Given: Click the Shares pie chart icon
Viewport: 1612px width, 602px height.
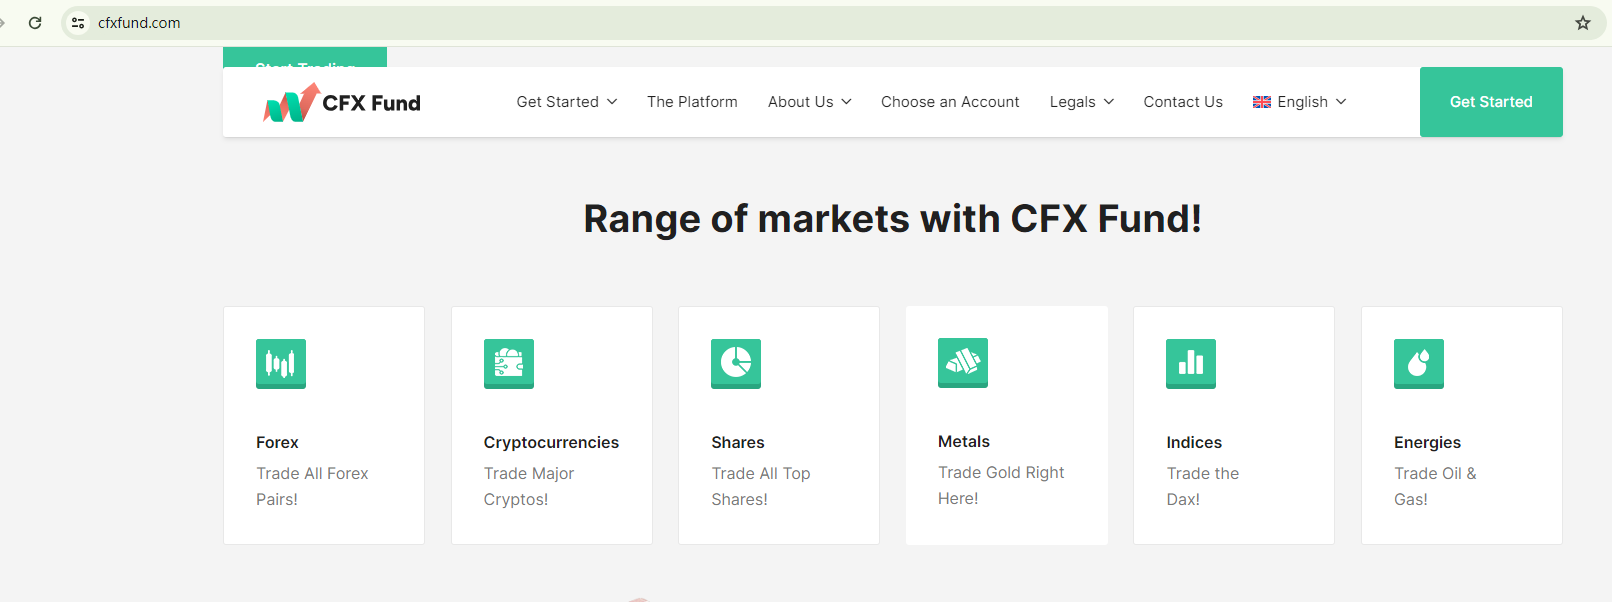Looking at the screenshot, I should tap(736, 363).
